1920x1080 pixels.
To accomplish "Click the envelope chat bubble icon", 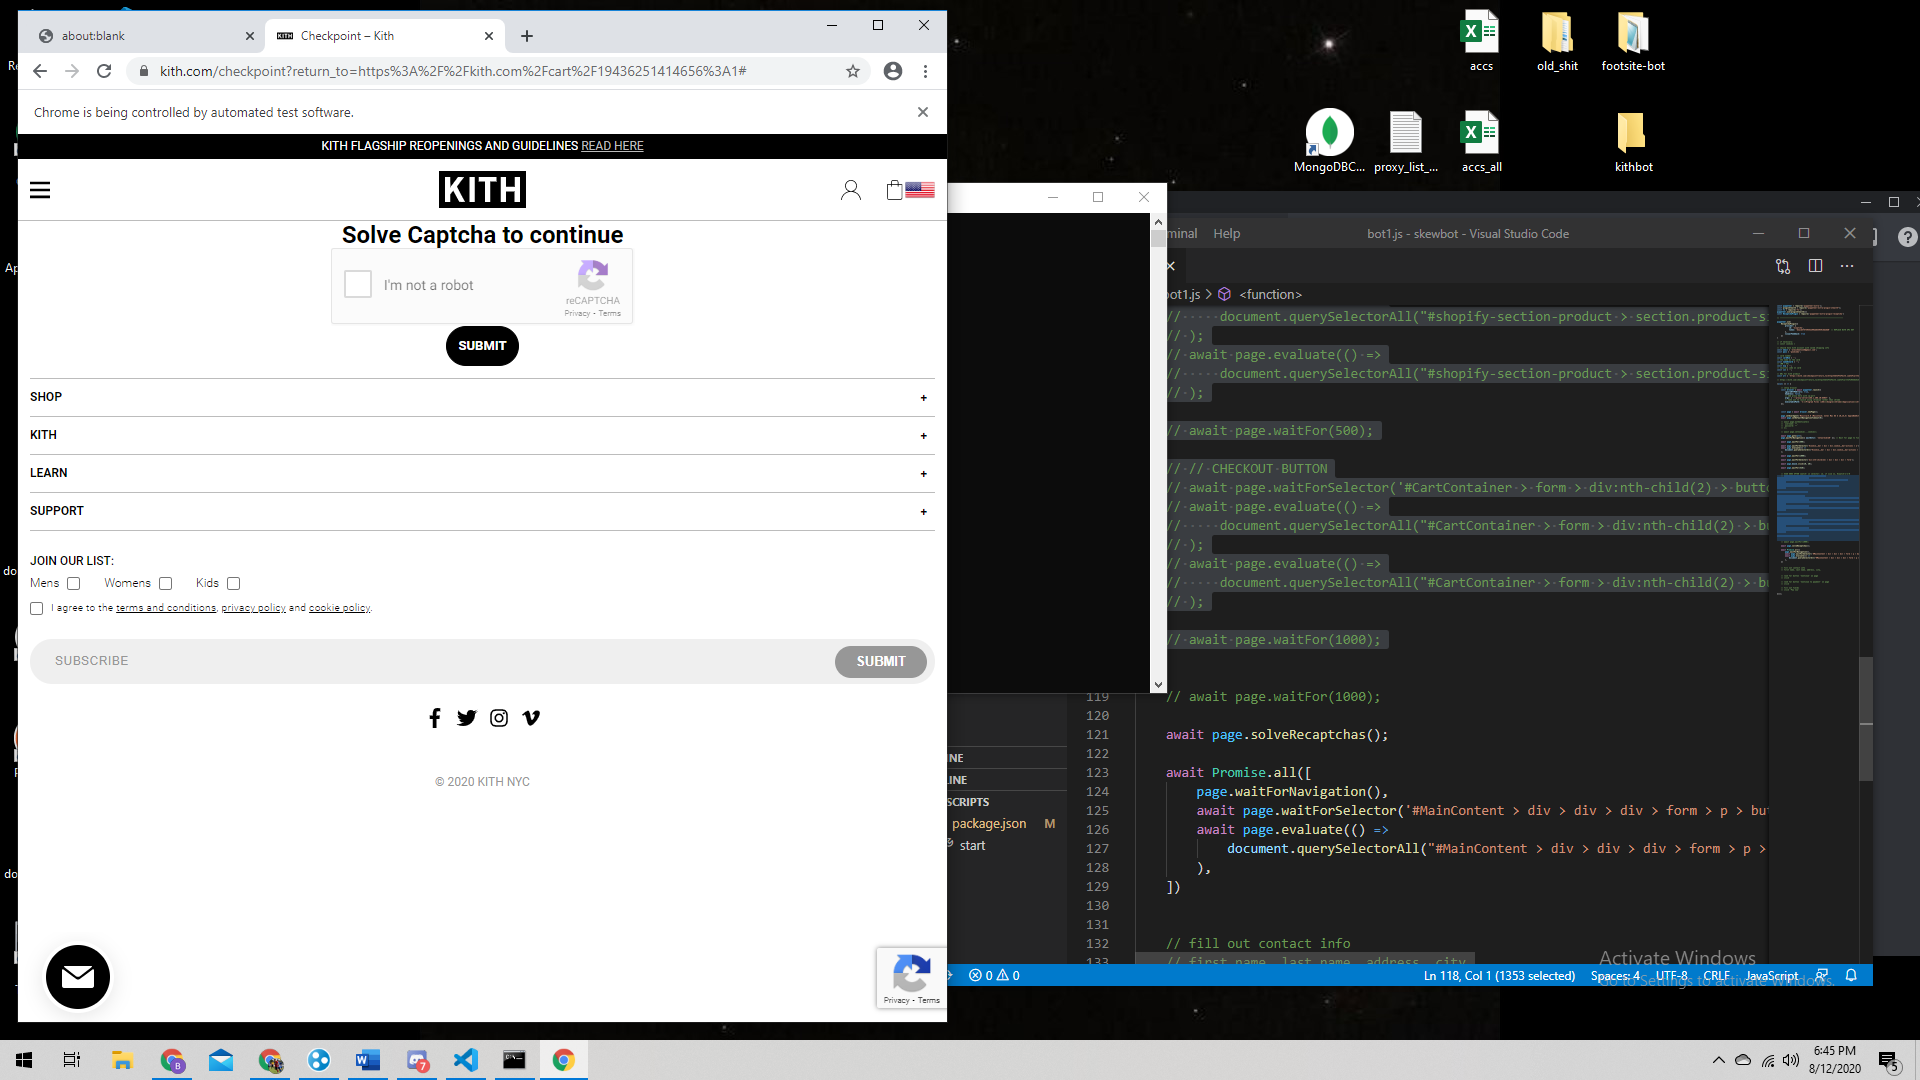I will coord(78,977).
